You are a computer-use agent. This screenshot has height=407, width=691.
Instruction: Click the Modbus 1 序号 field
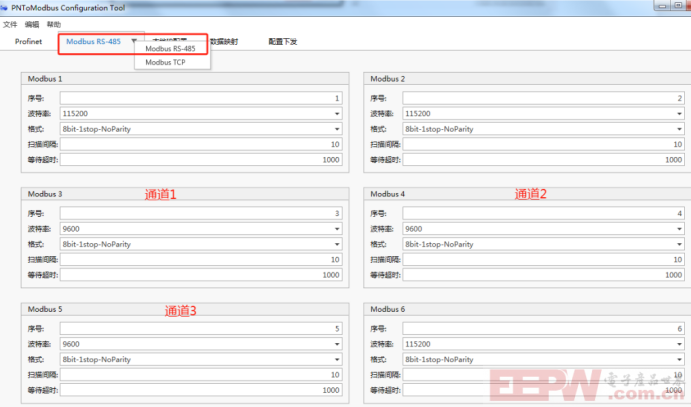click(201, 98)
